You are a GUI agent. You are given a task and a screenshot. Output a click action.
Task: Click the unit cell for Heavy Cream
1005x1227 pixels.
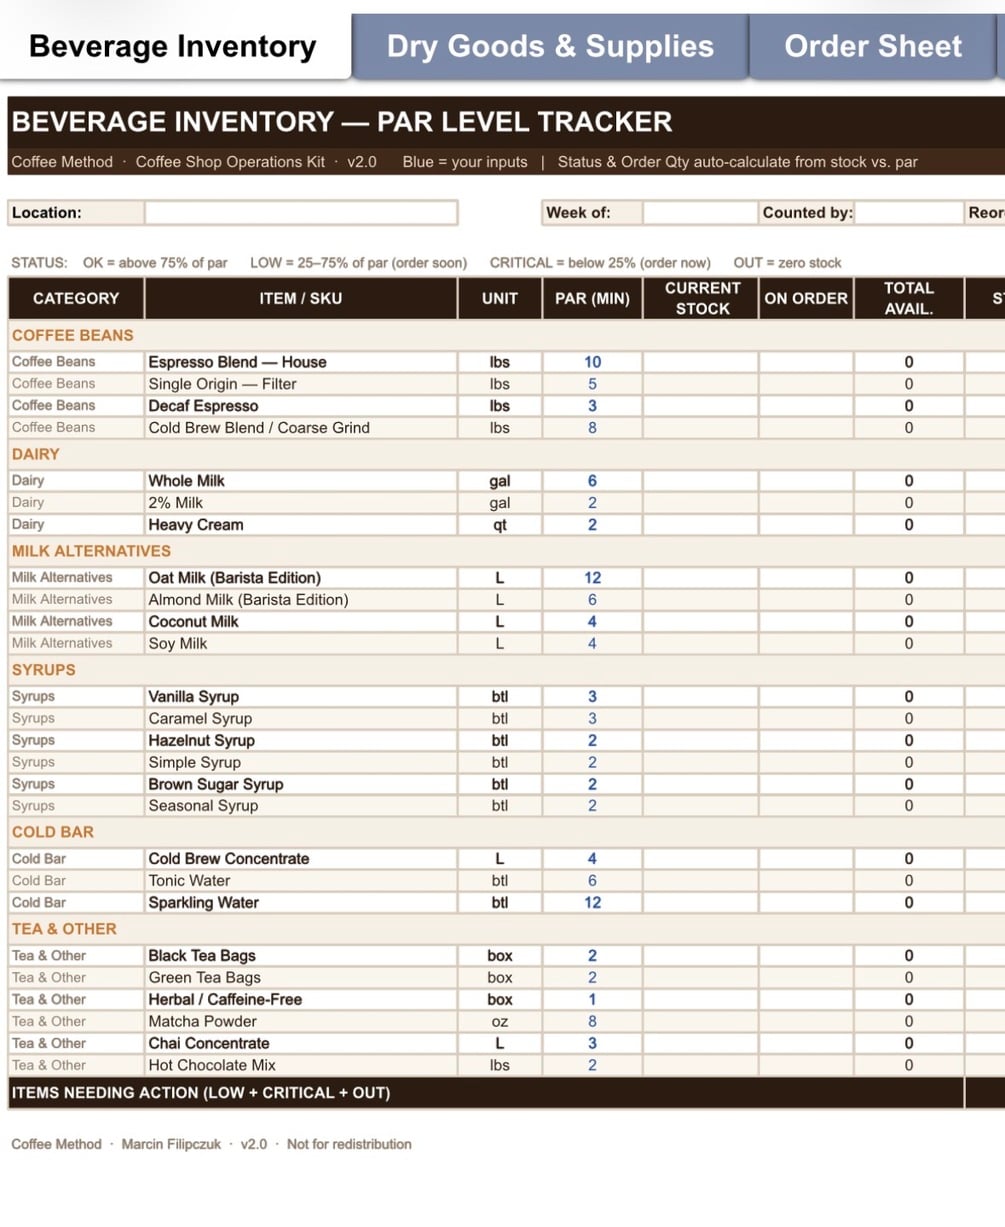[x=500, y=525]
